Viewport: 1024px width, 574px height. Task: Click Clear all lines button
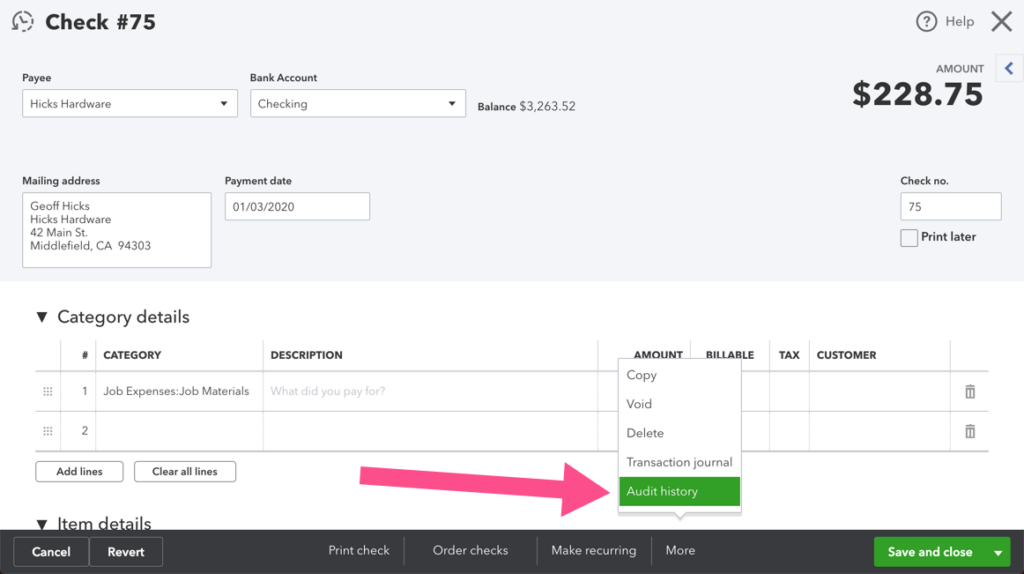click(x=185, y=471)
